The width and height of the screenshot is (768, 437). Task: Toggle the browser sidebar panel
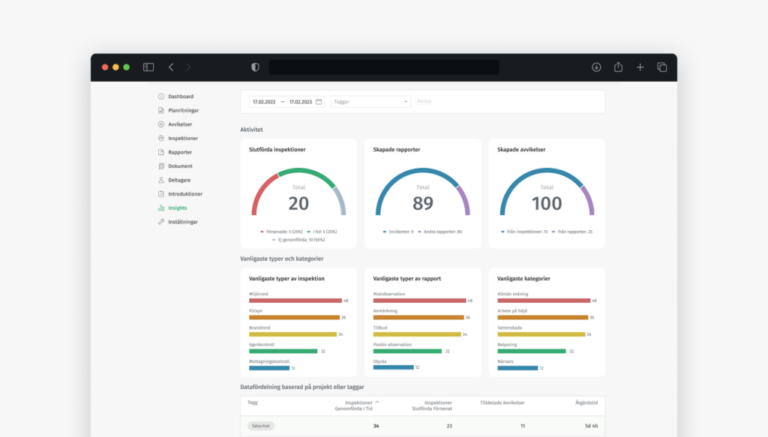[148, 67]
